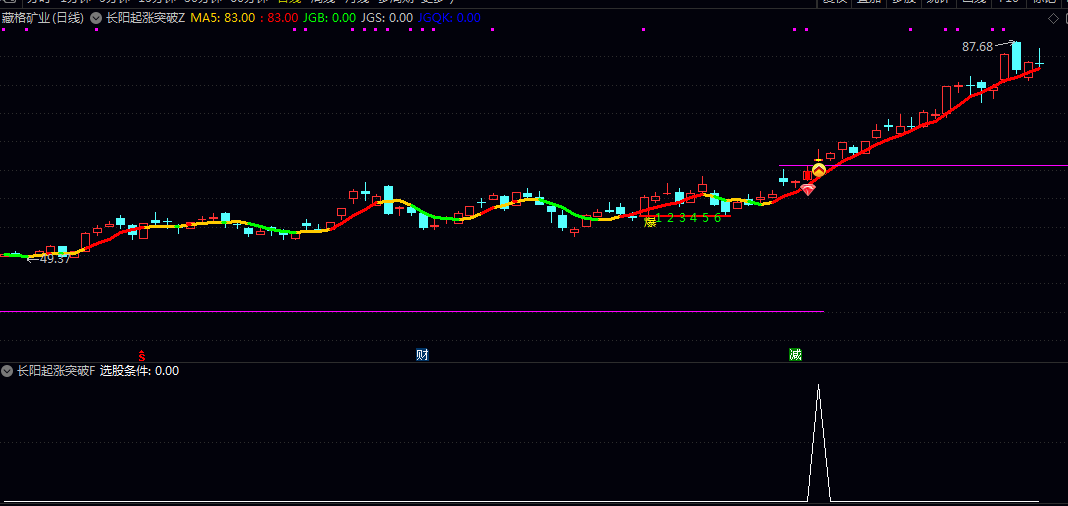The height and width of the screenshot is (506, 1068).
Task: Click the yellow buy signal icon on chart
Action: [818, 170]
